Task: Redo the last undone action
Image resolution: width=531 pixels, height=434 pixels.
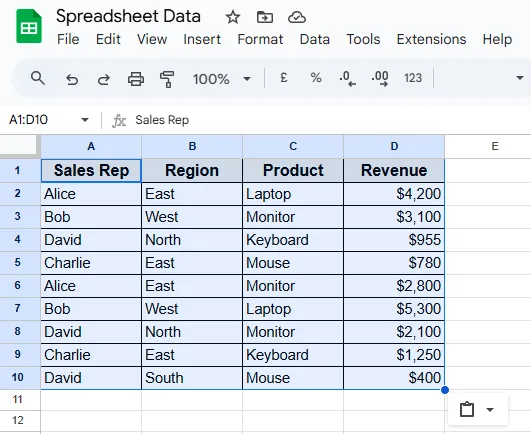Action: 104,79
